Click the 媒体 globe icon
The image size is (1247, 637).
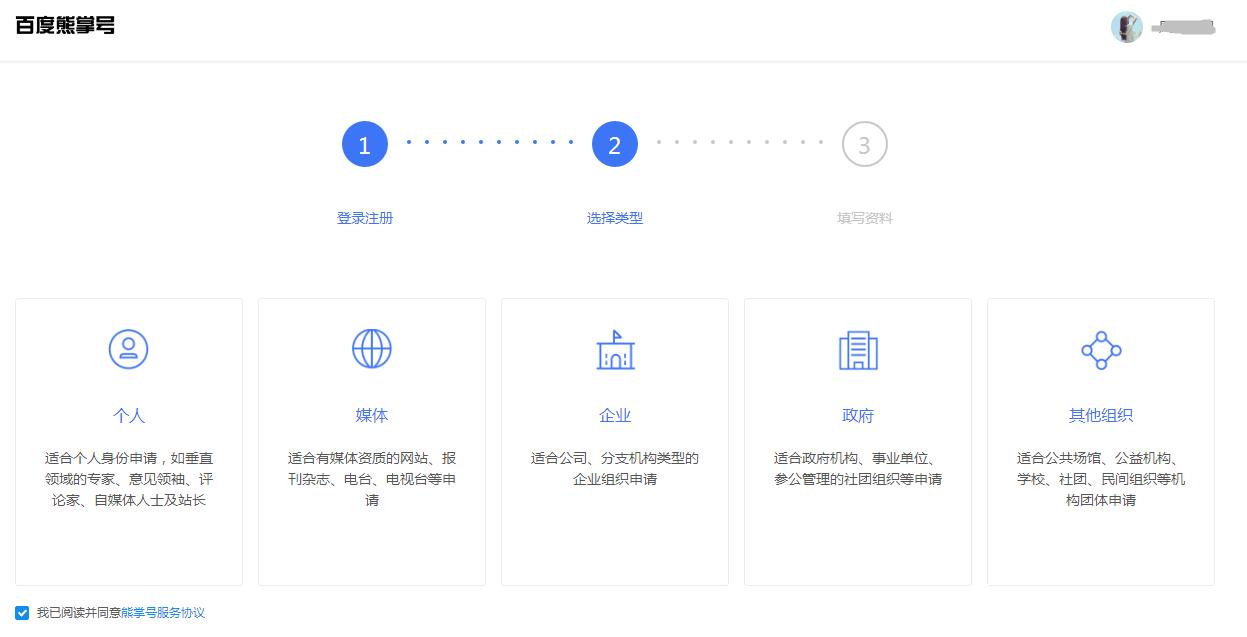371,349
